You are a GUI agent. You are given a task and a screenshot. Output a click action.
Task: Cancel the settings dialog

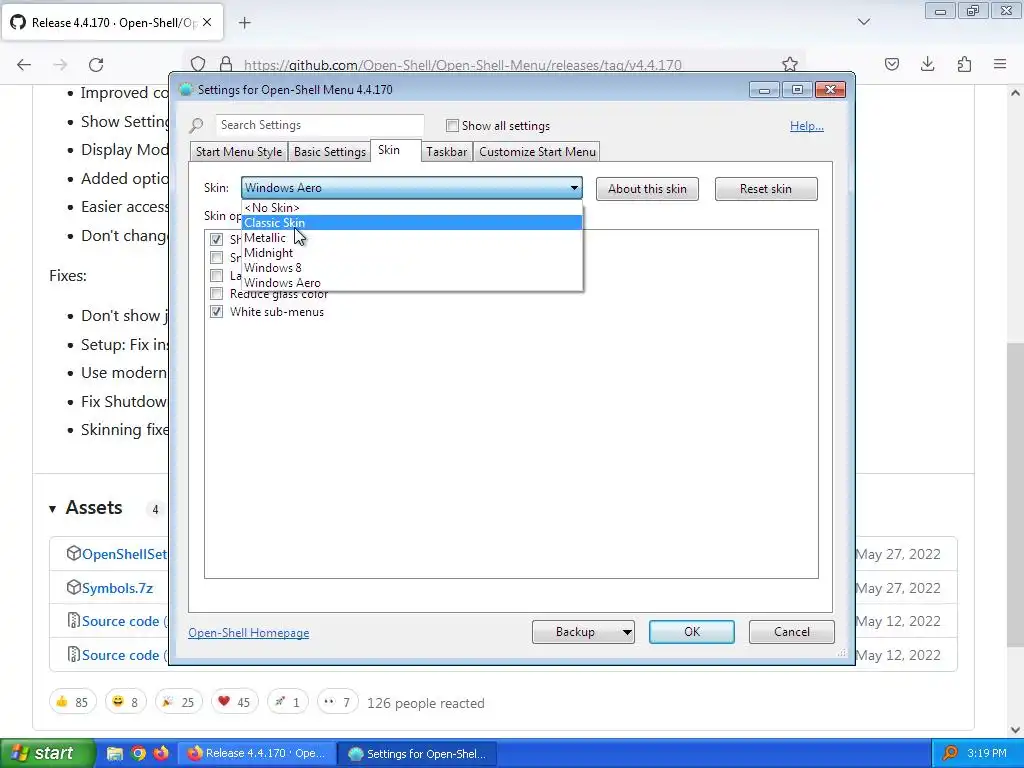[x=792, y=632]
